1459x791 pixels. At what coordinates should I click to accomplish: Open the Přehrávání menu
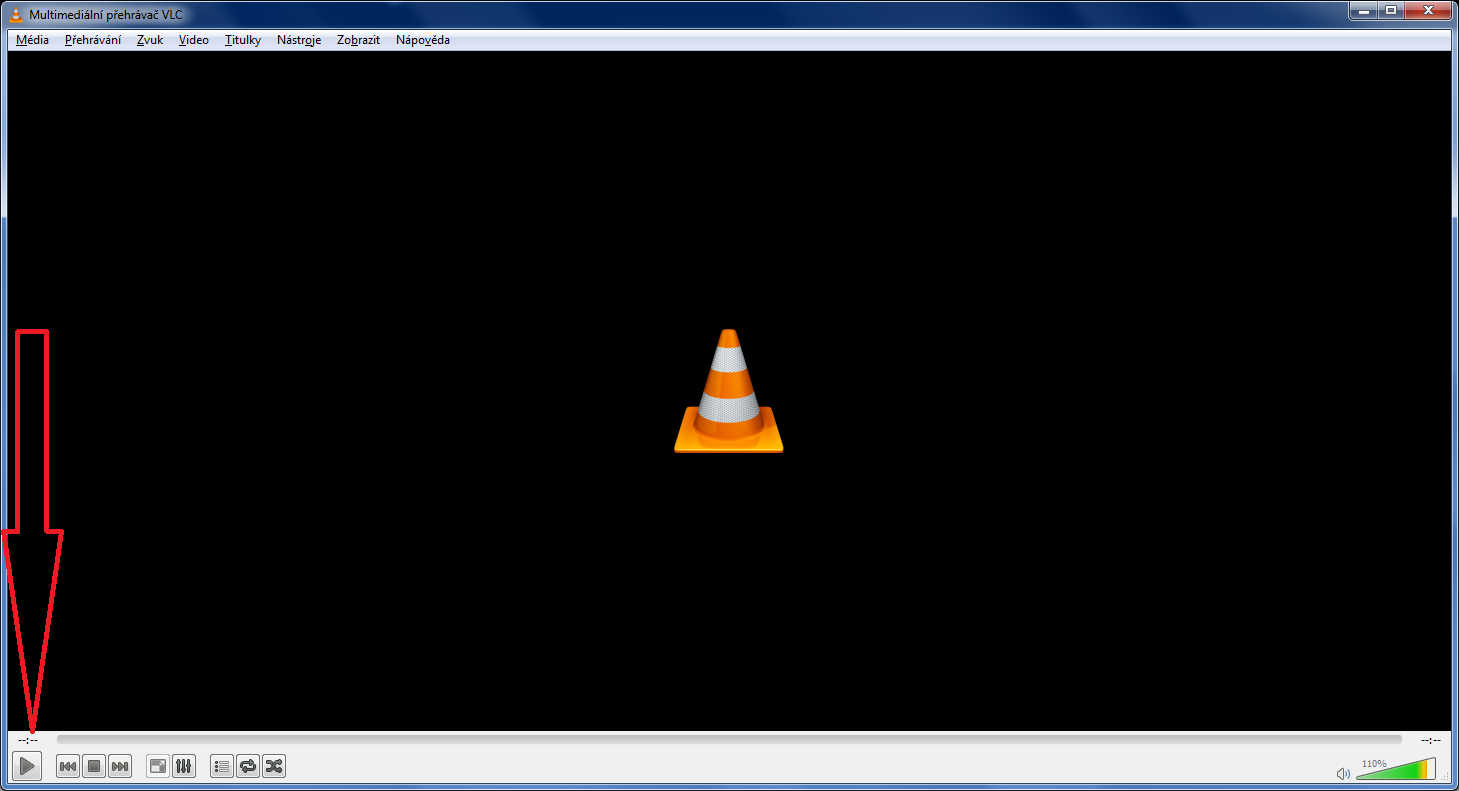coord(93,40)
